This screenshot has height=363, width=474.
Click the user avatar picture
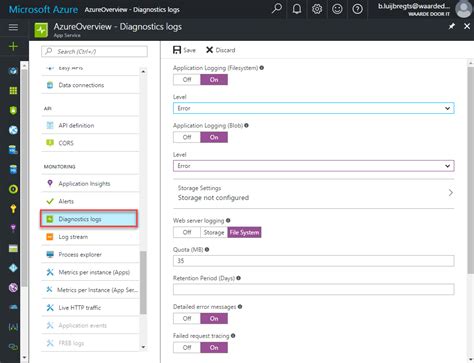[x=464, y=9]
